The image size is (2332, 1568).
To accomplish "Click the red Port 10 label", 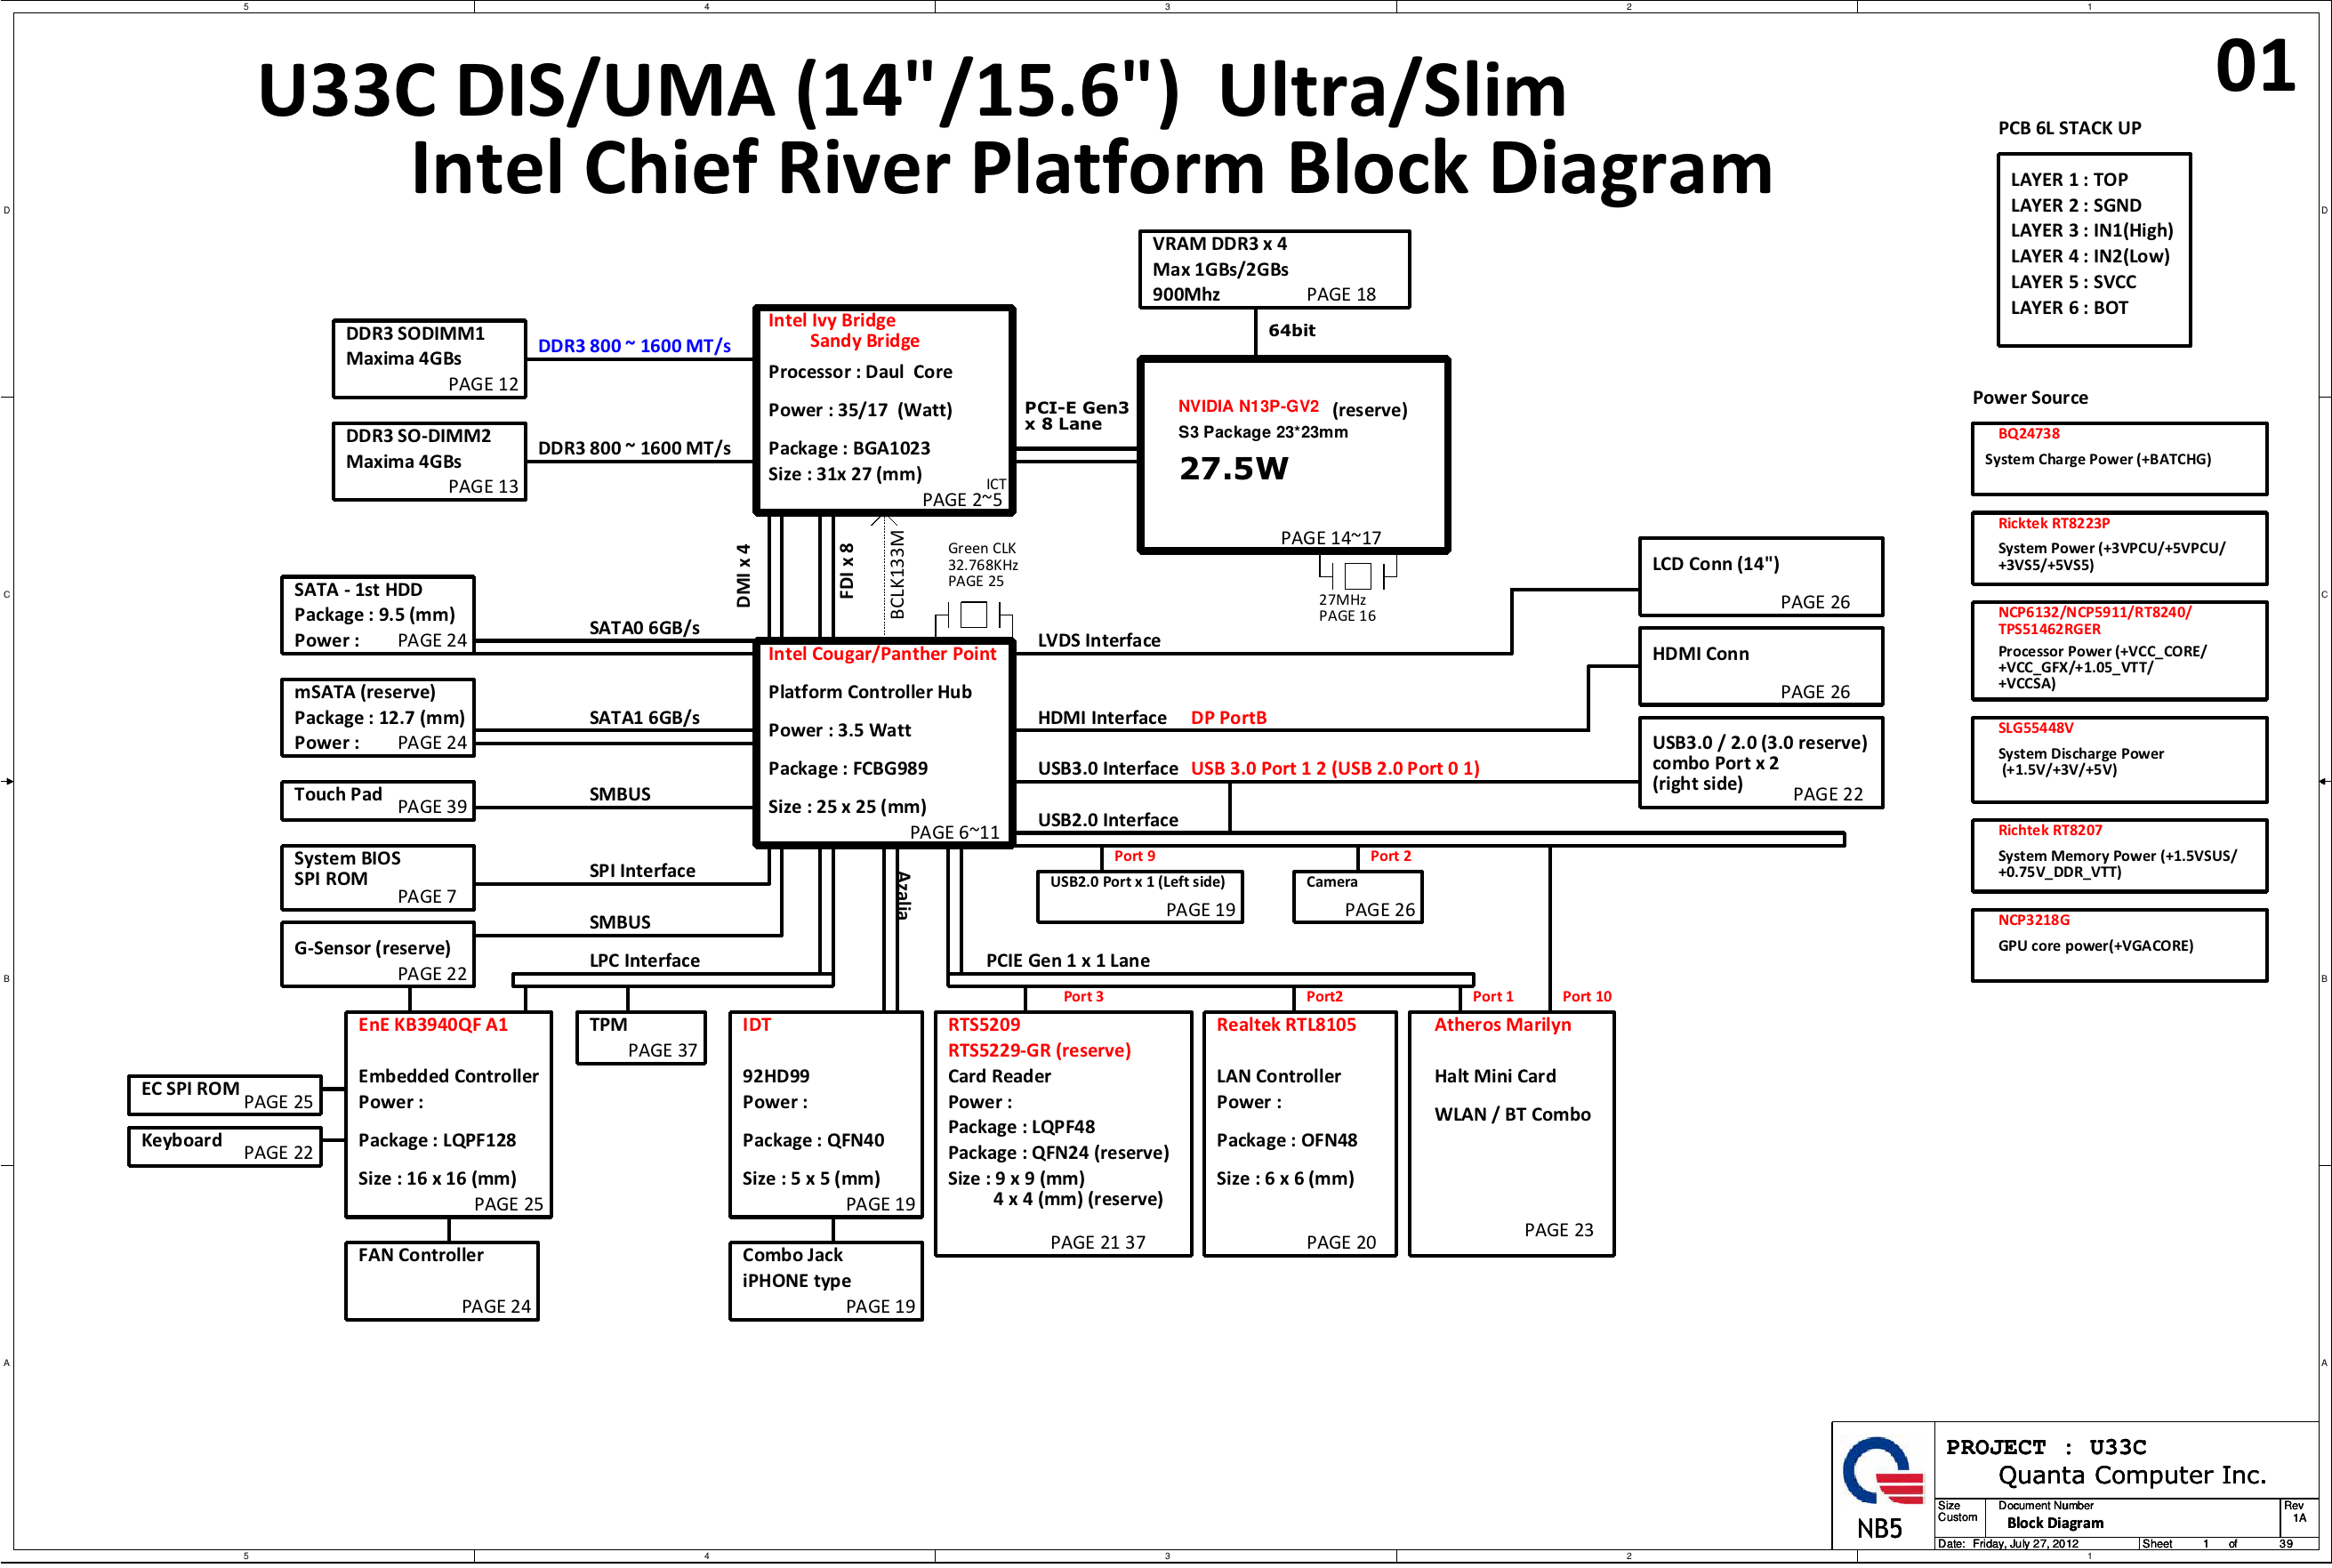I will [x=1586, y=996].
